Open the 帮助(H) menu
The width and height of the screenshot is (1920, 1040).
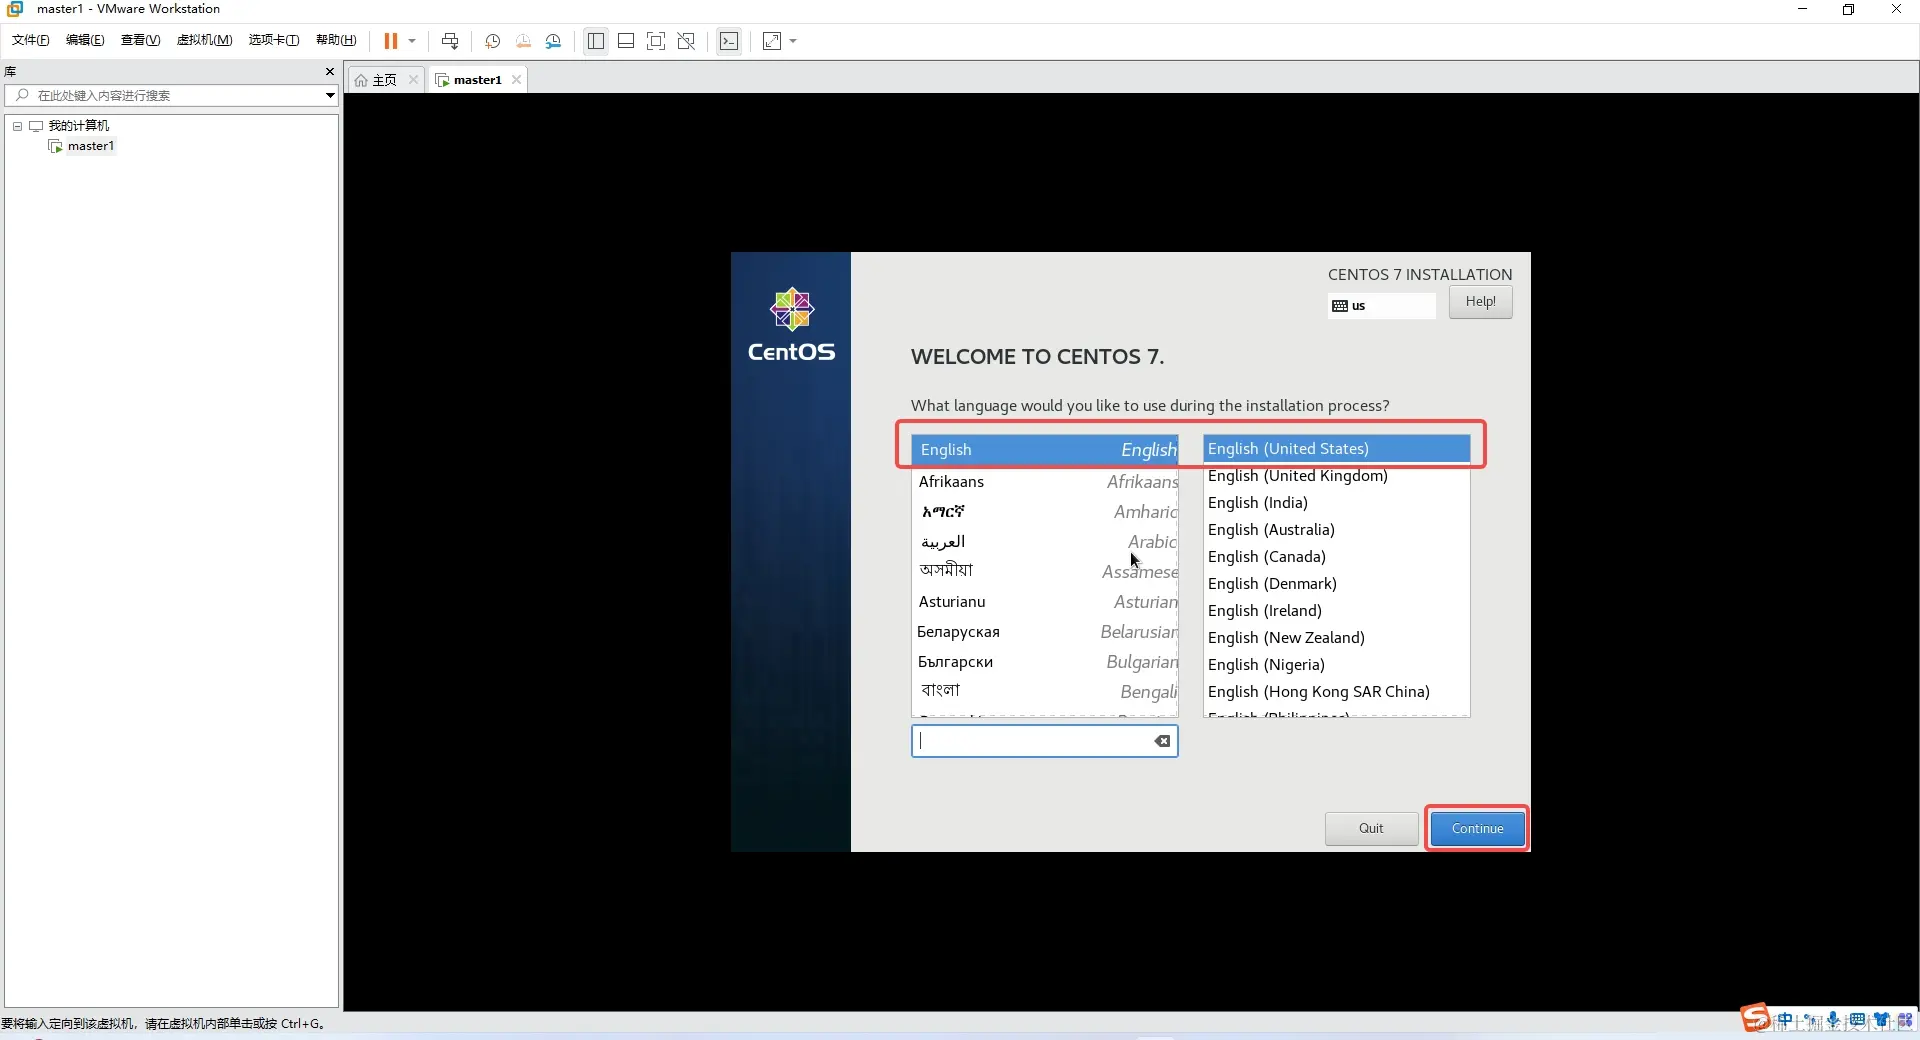tap(336, 40)
